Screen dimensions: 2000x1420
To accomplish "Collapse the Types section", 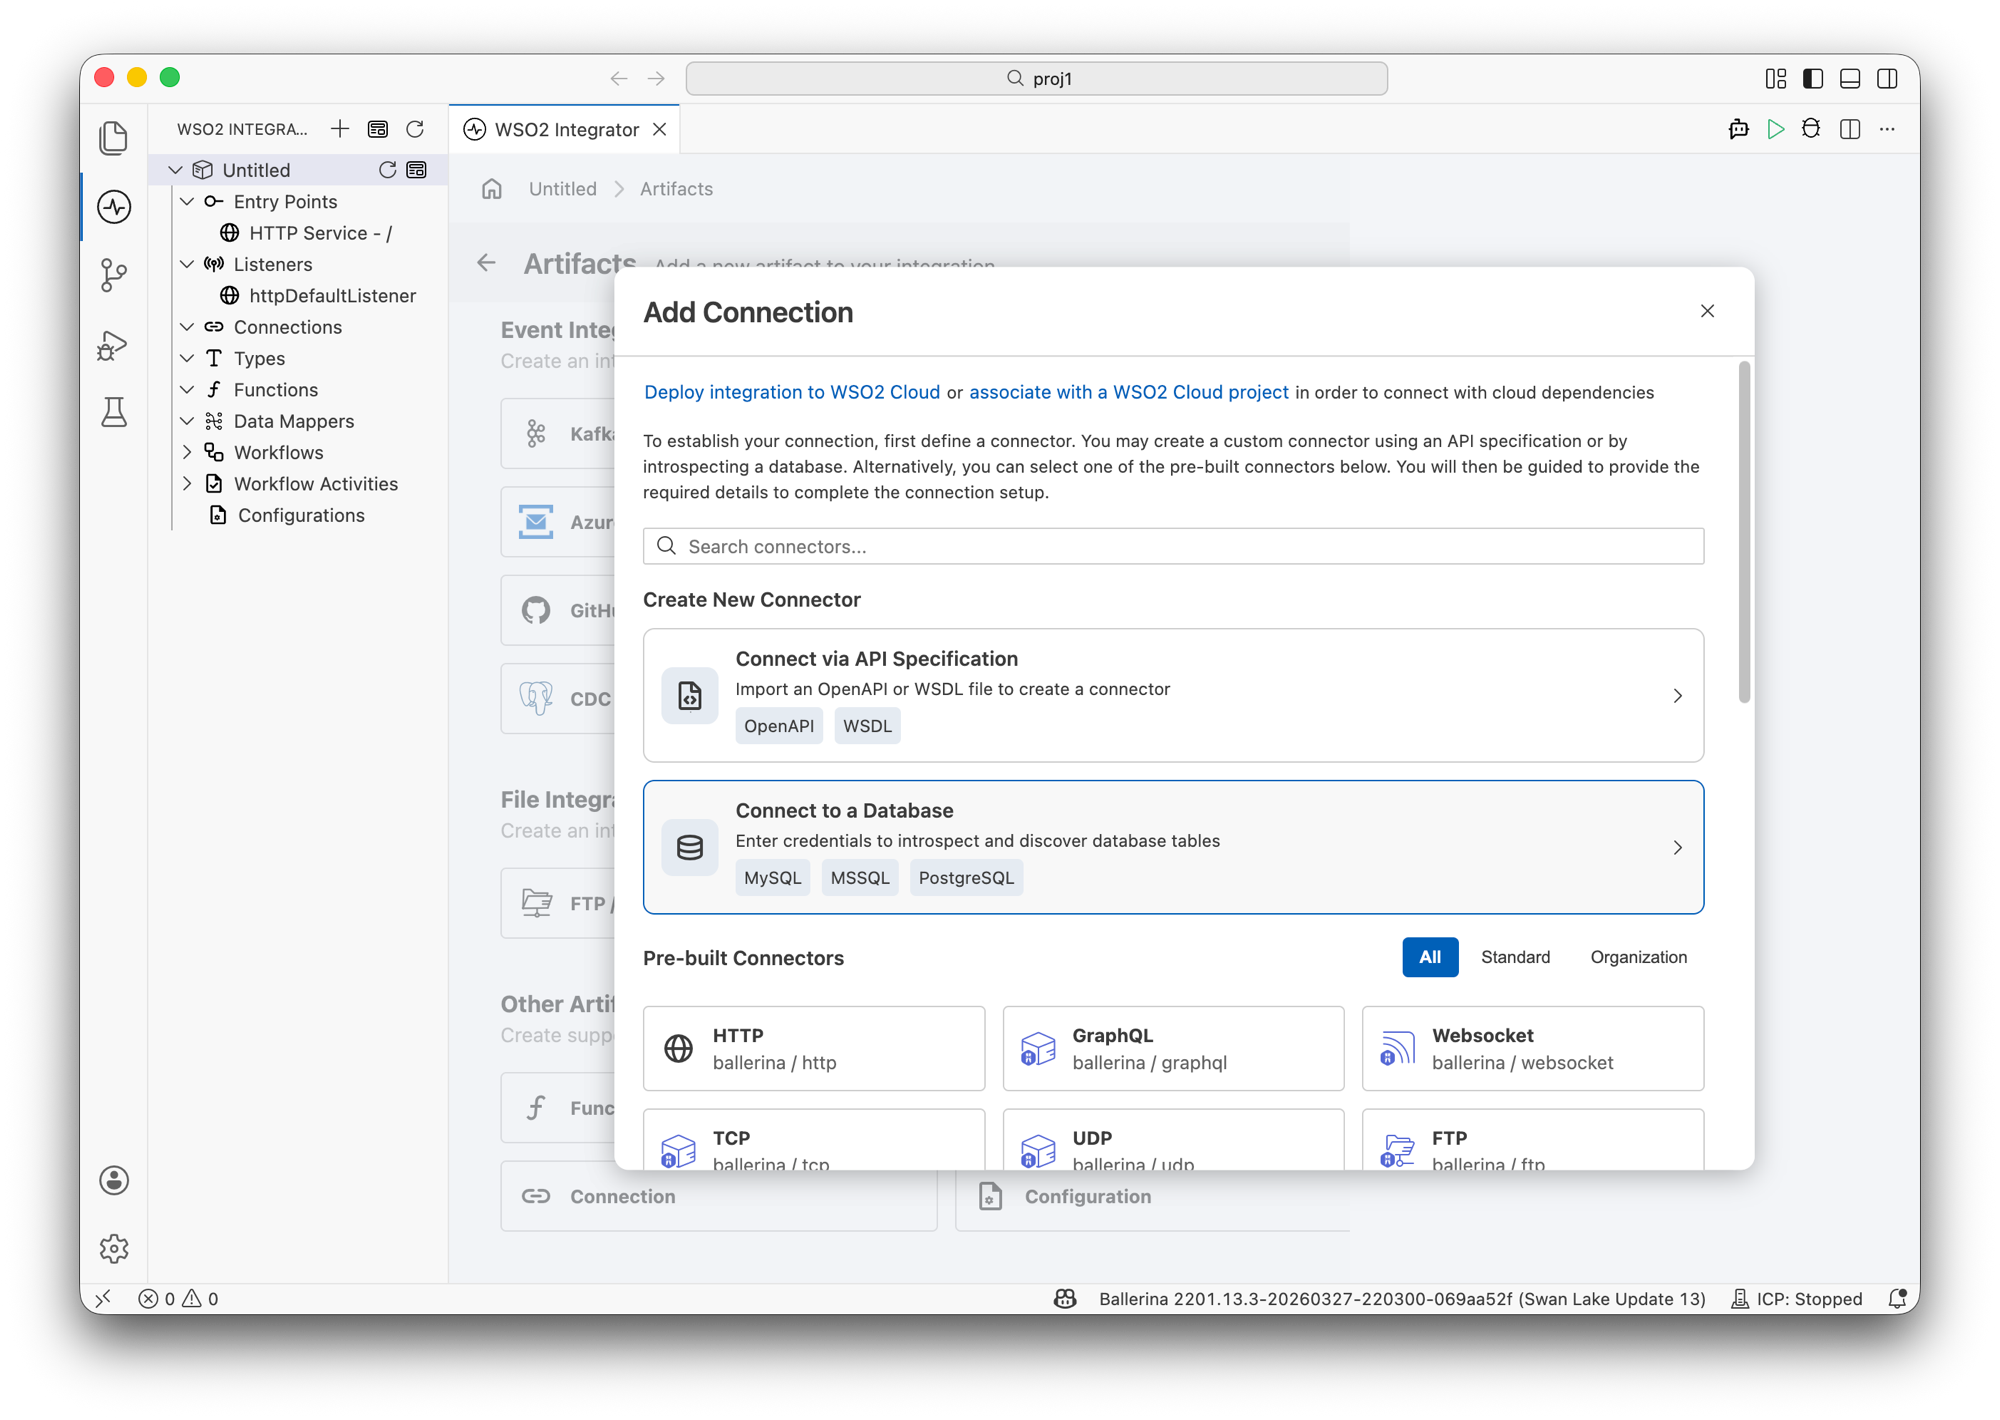I will [x=188, y=358].
